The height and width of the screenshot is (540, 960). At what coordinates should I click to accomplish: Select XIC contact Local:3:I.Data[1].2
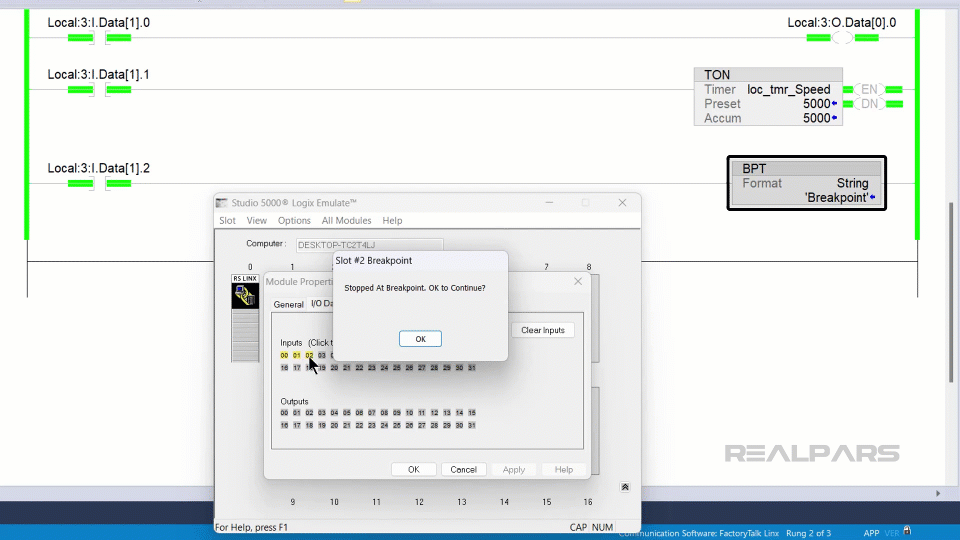click(x=99, y=184)
